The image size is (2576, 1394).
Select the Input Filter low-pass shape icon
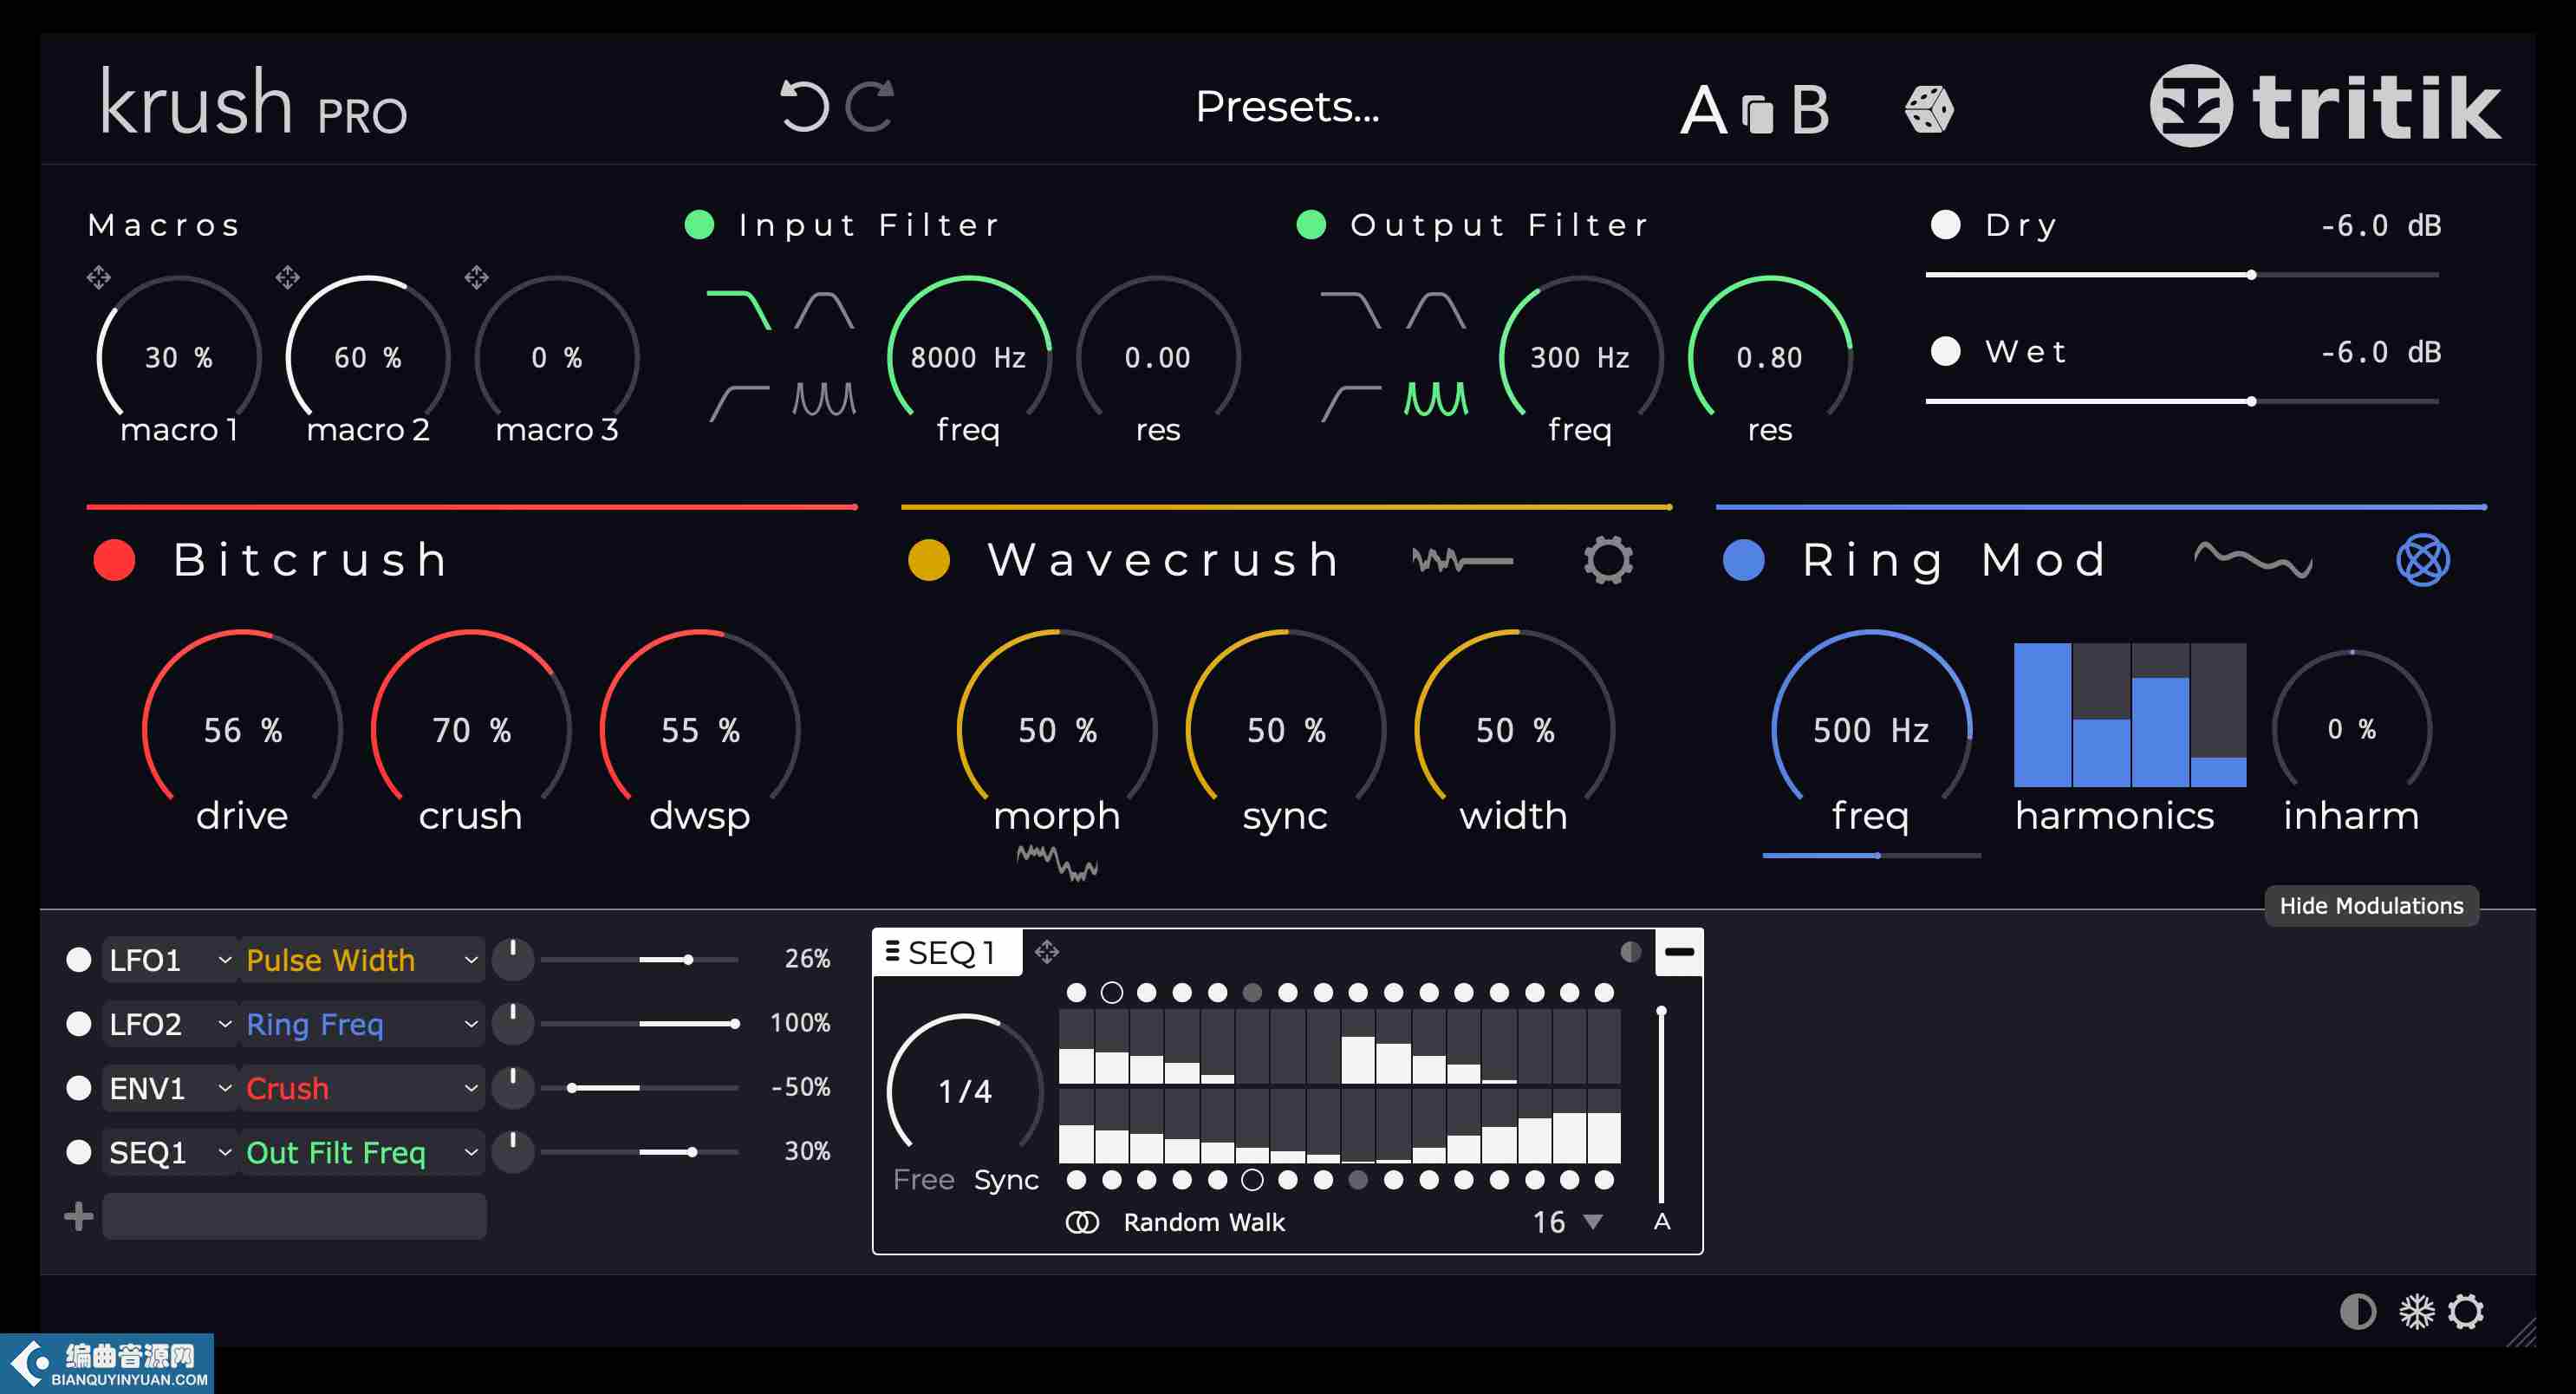739,310
